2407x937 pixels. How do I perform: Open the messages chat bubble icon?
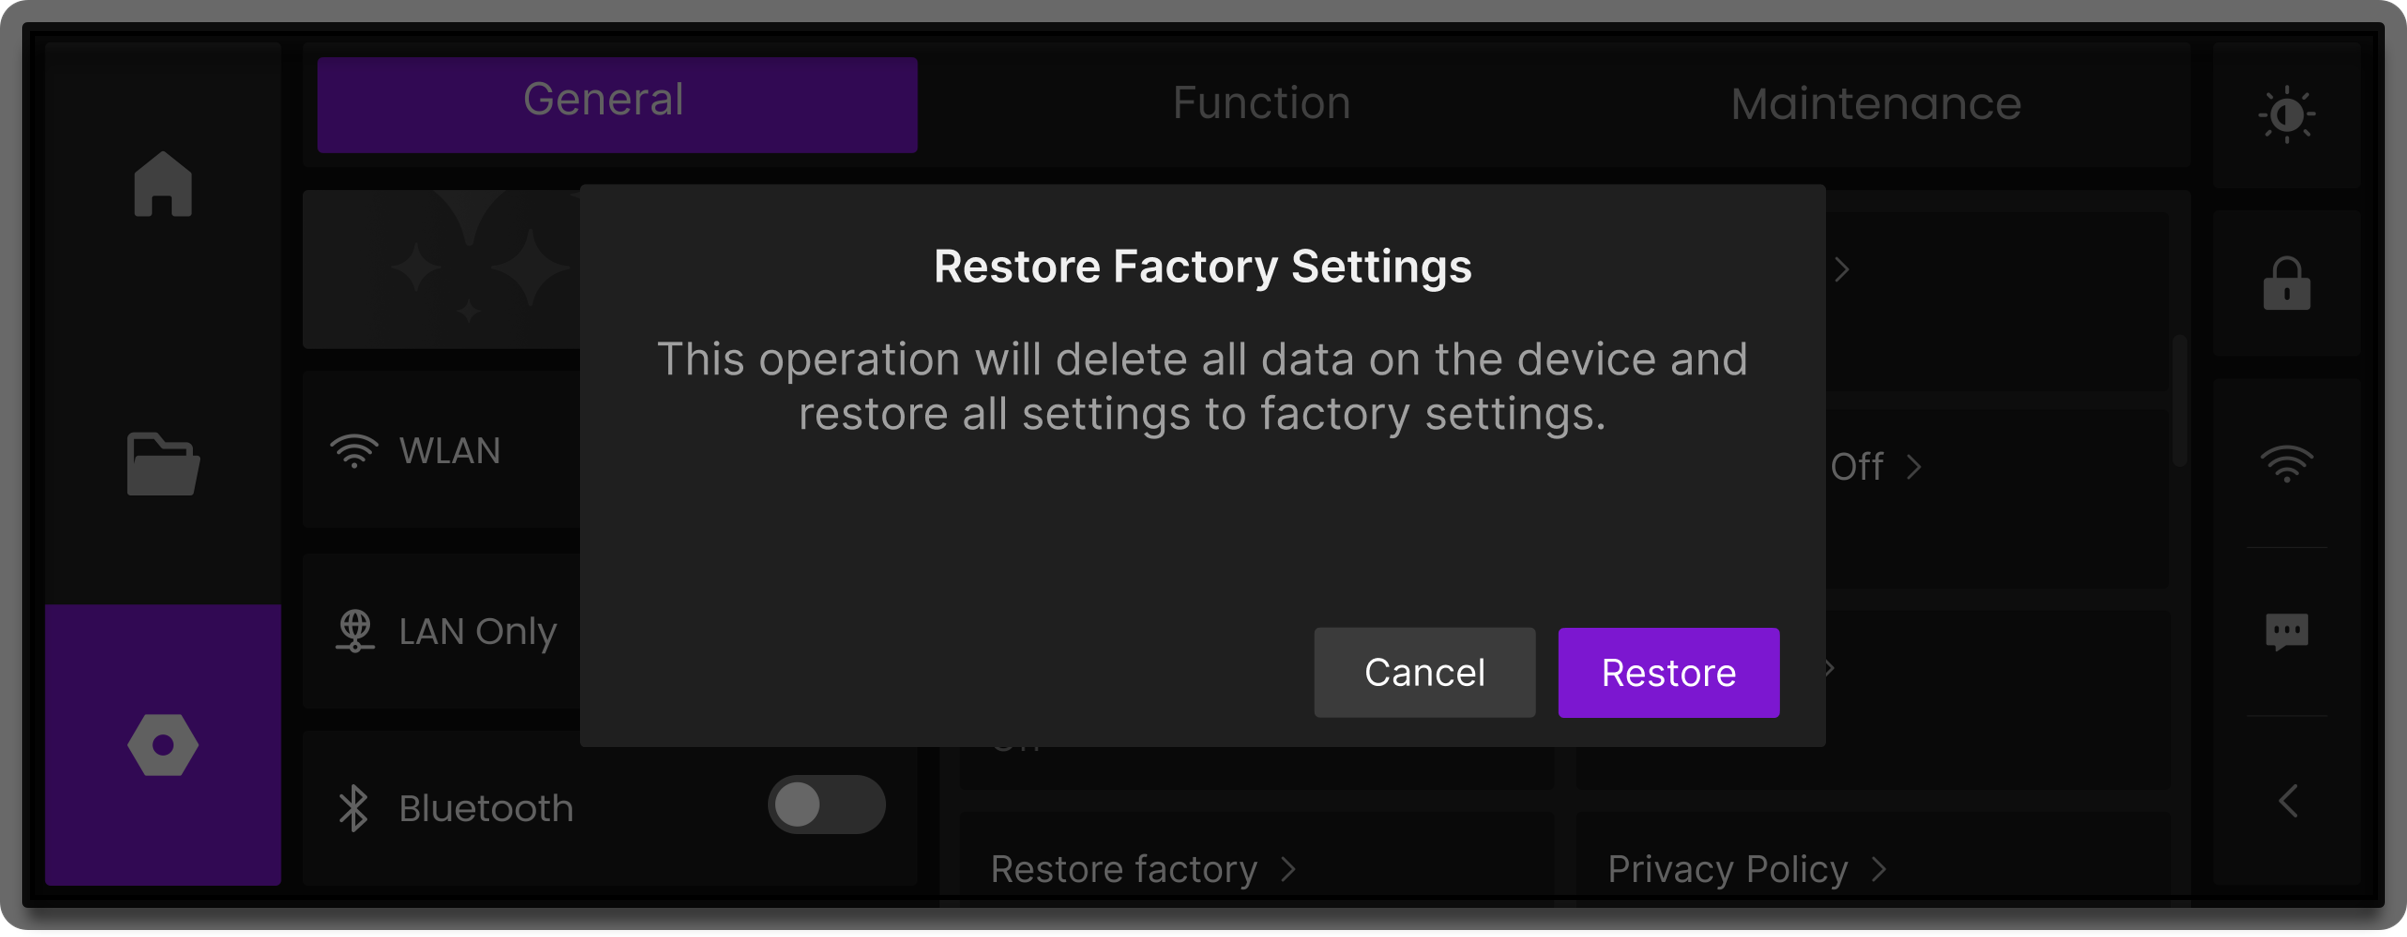2286,632
